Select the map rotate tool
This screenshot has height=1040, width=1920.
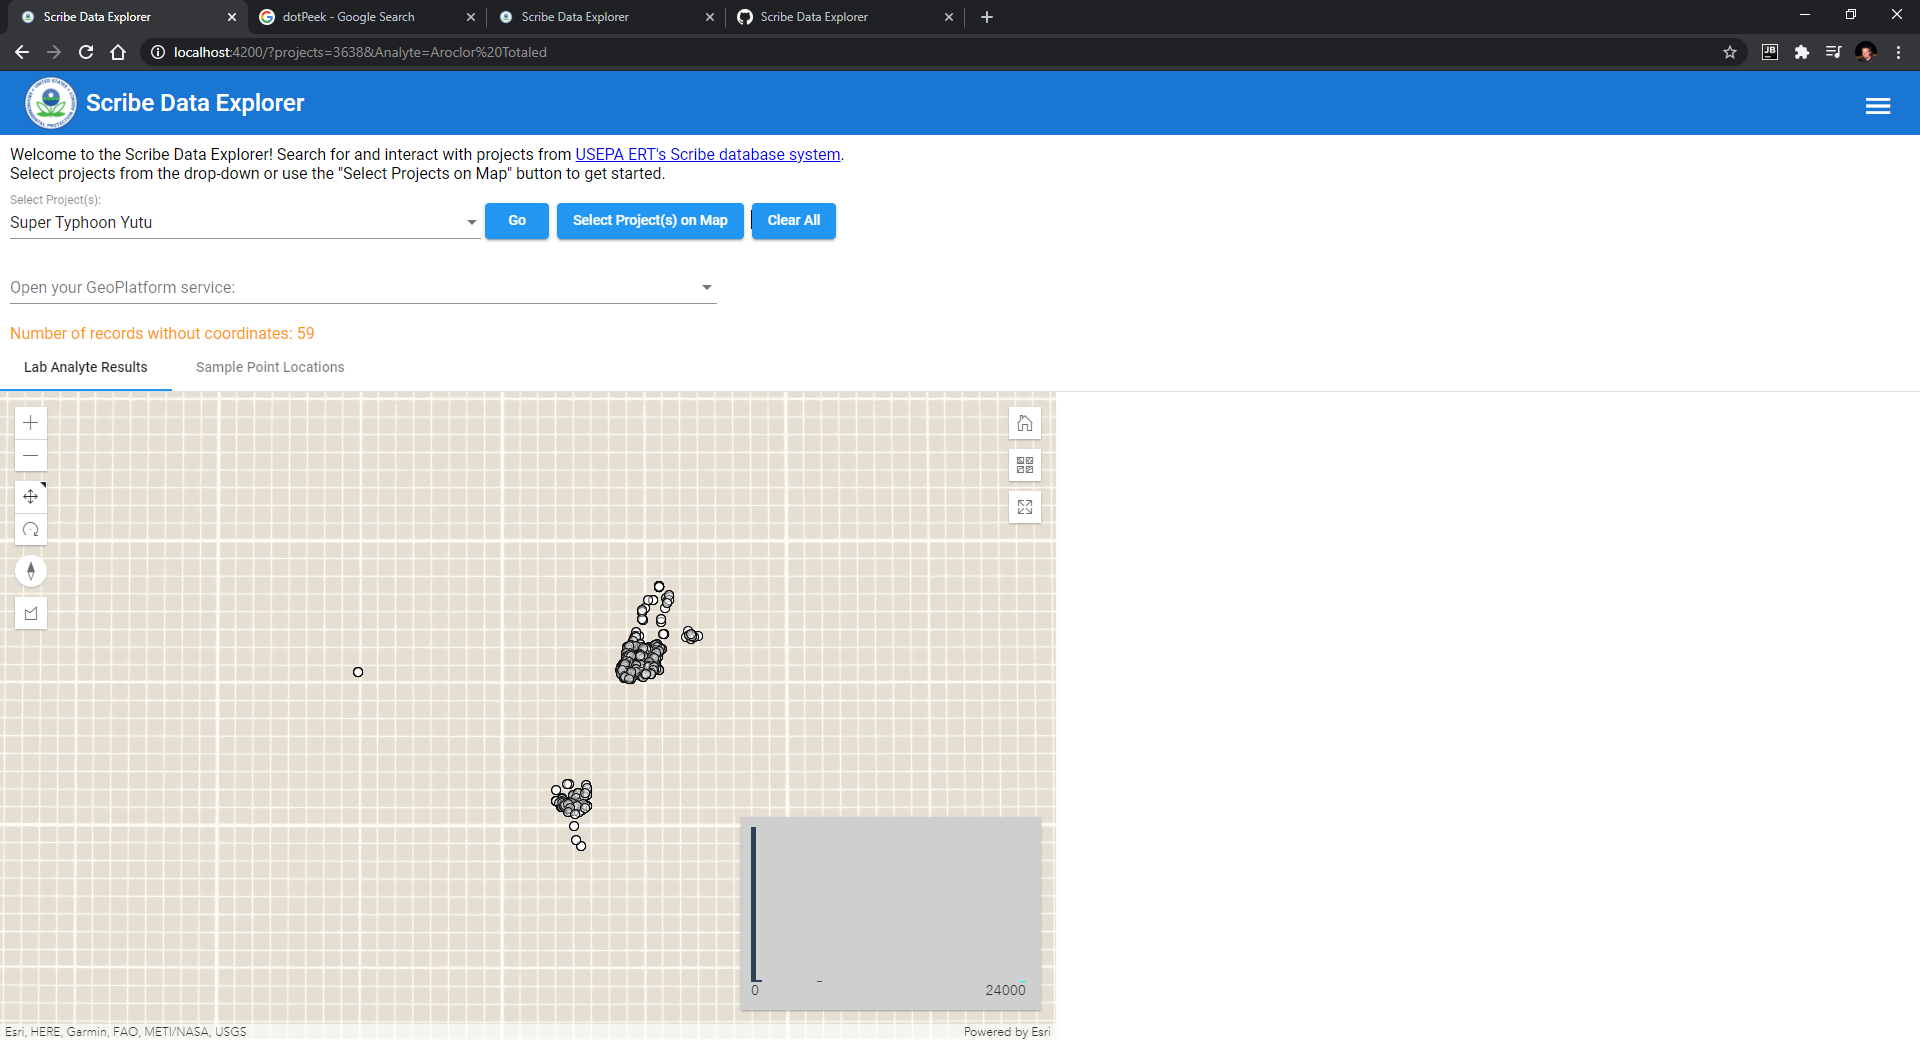[31, 529]
